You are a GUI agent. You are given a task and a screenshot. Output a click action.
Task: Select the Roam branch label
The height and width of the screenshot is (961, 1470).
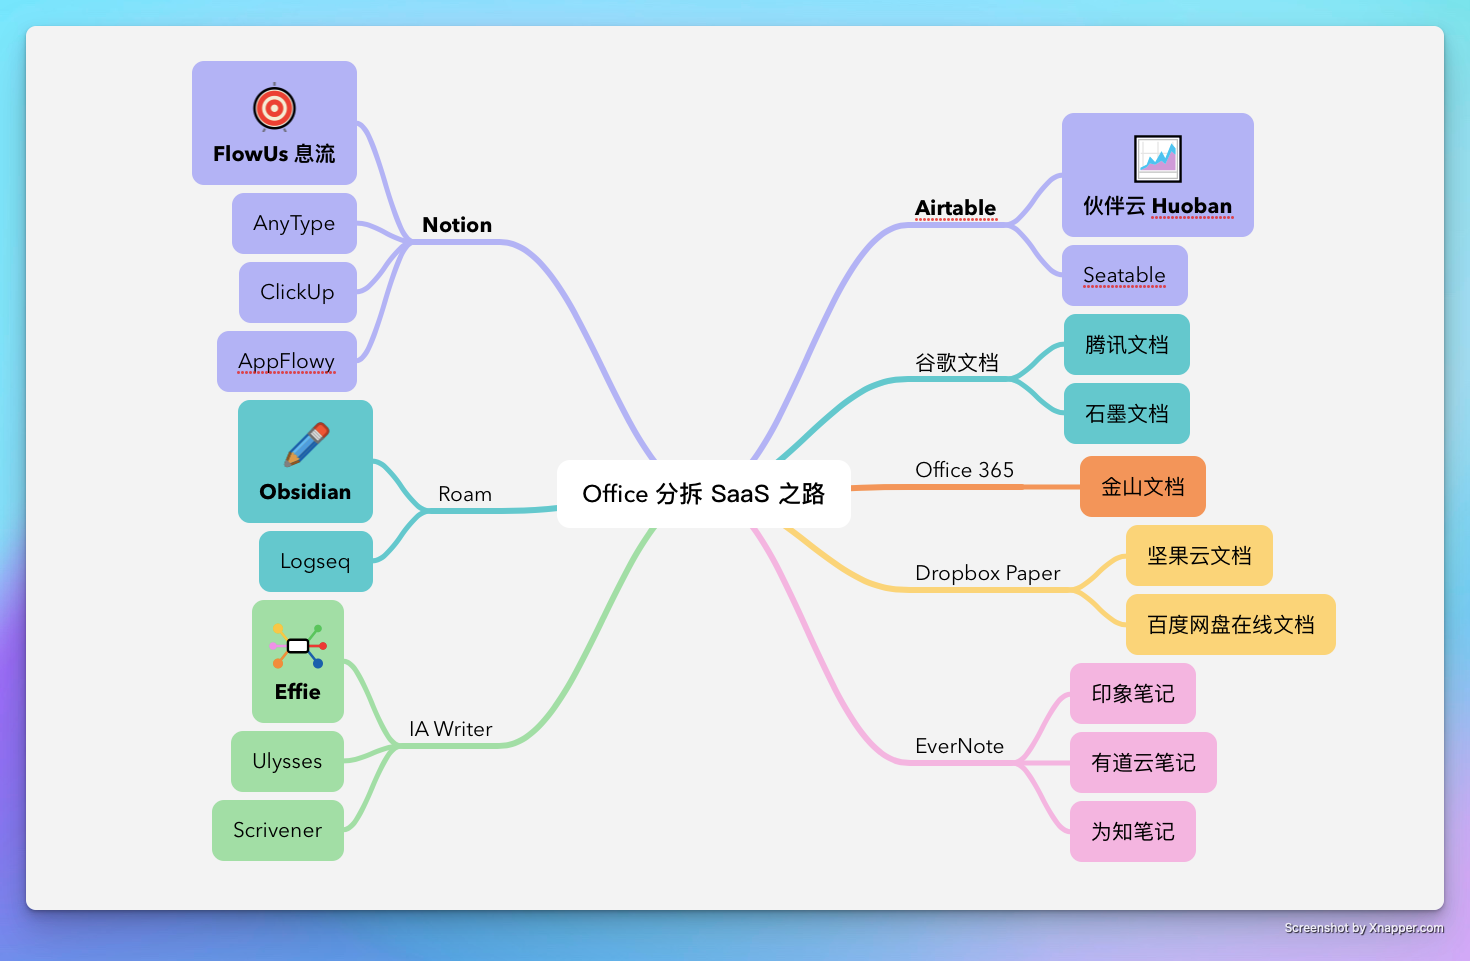(465, 494)
